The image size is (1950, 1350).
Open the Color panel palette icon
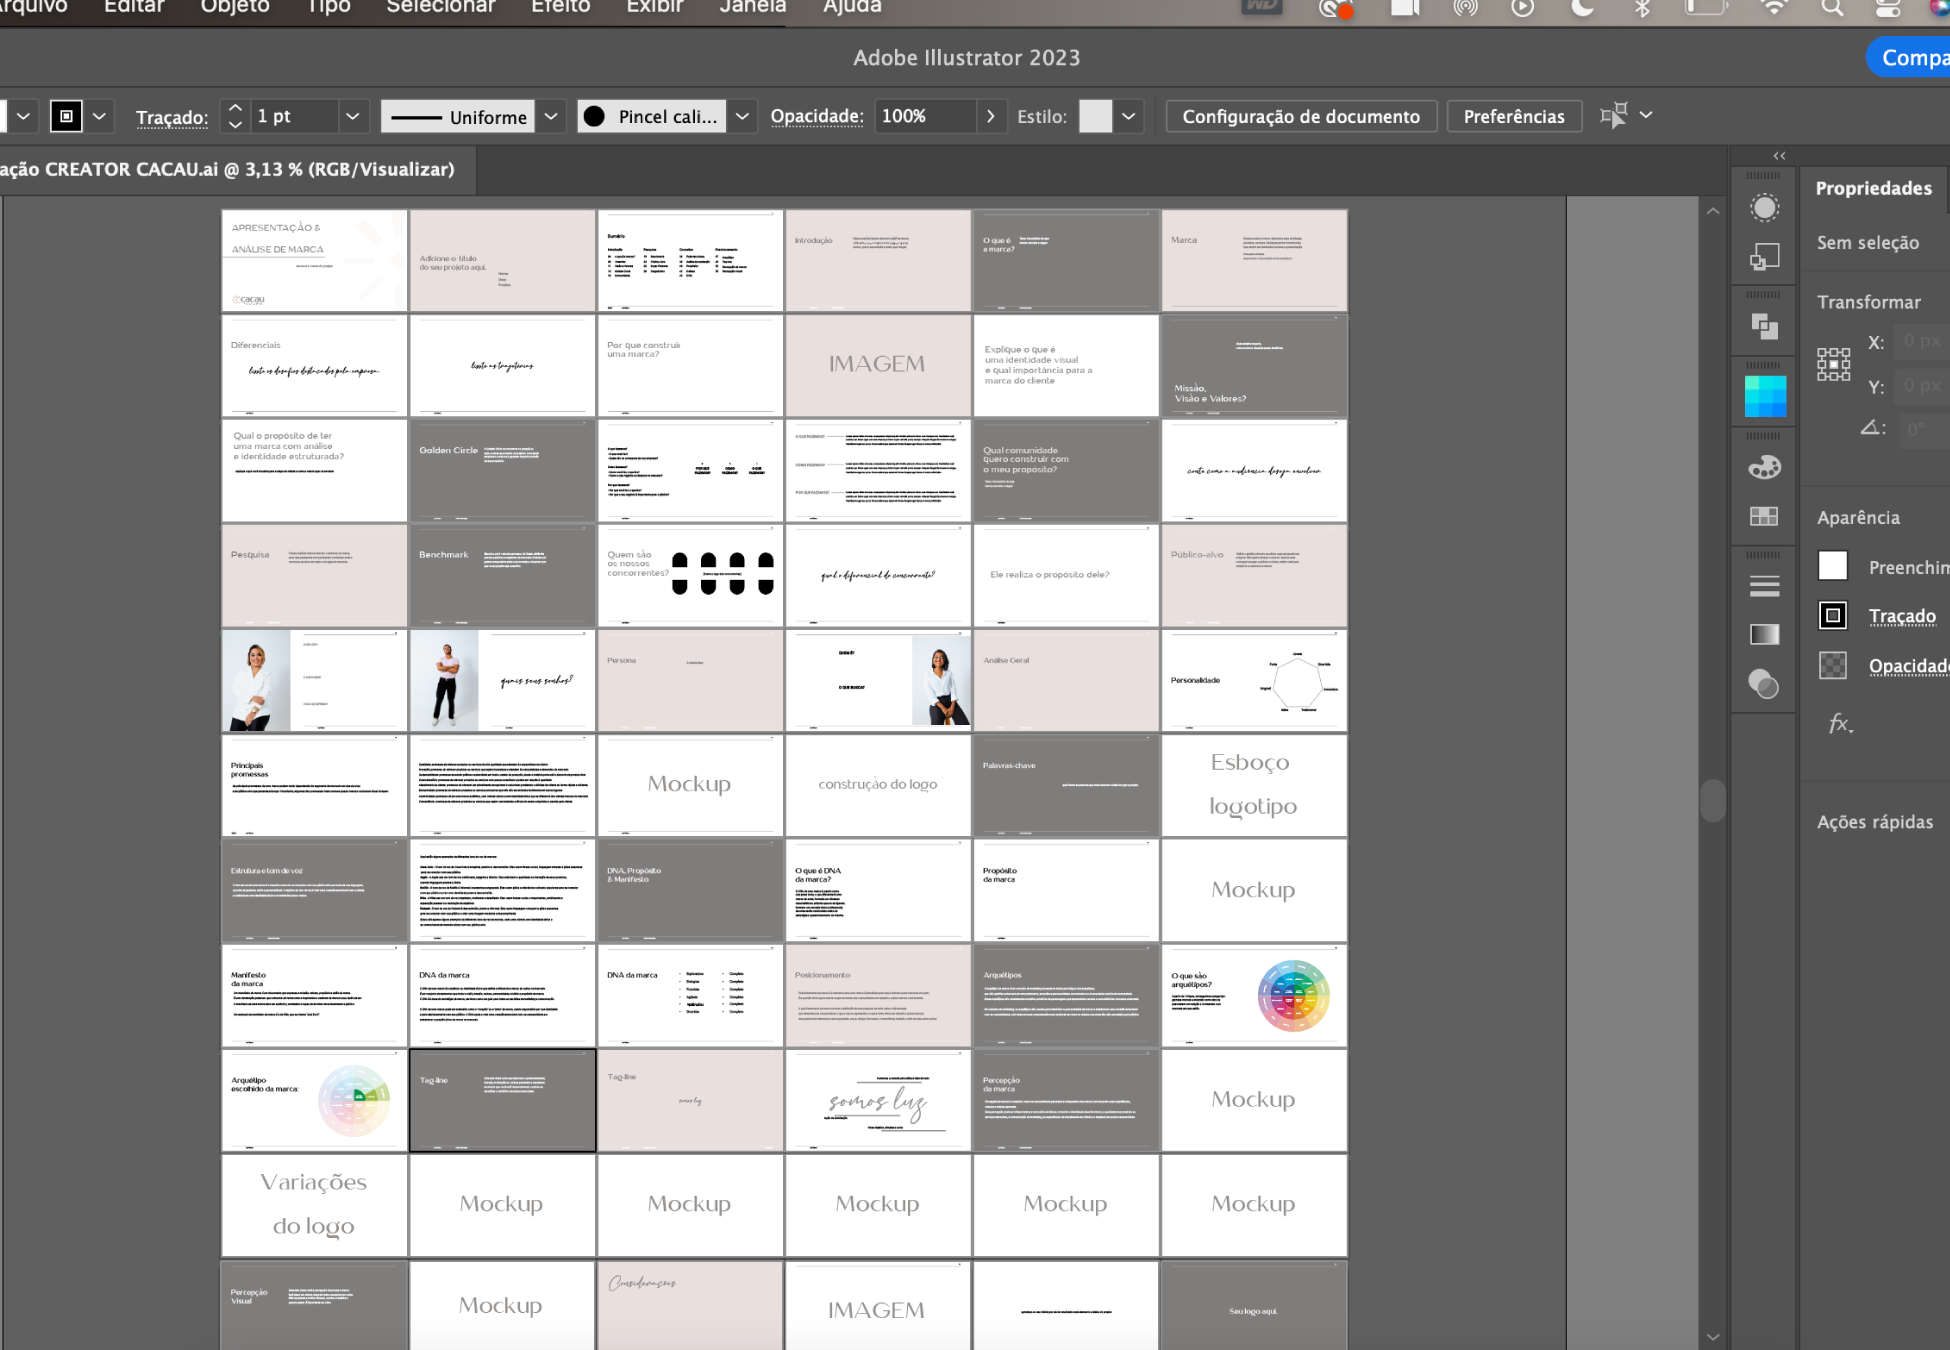tap(1764, 467)
